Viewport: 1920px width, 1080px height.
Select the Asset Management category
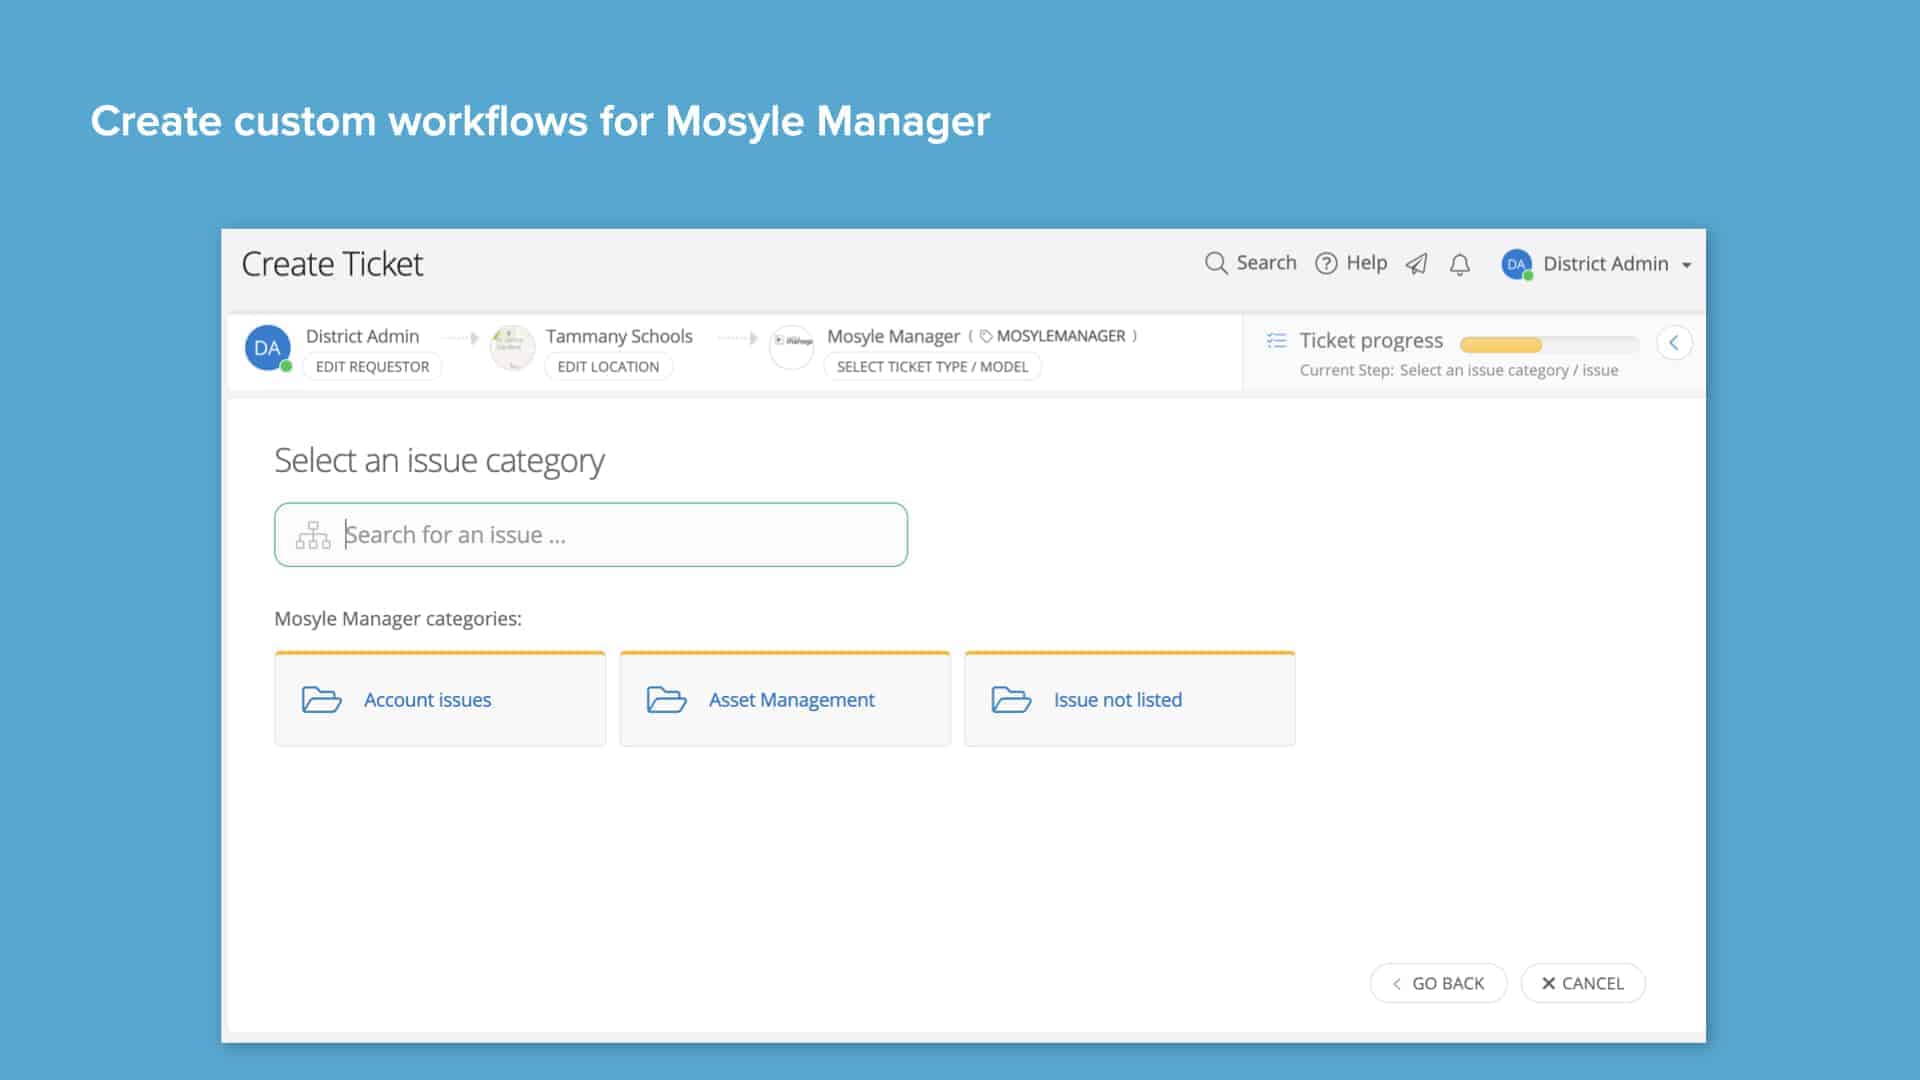point(785,699)
